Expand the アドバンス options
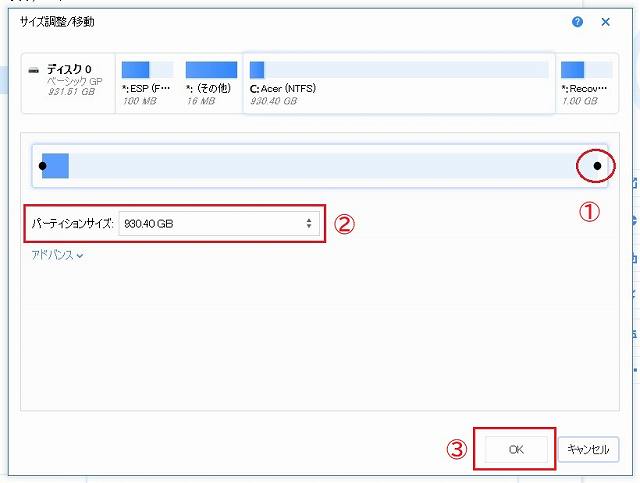640x483 pixels. click(57, 256)
